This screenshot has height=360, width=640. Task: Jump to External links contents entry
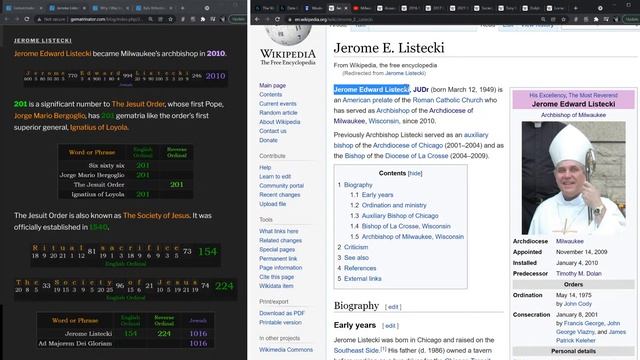point(362,279)
